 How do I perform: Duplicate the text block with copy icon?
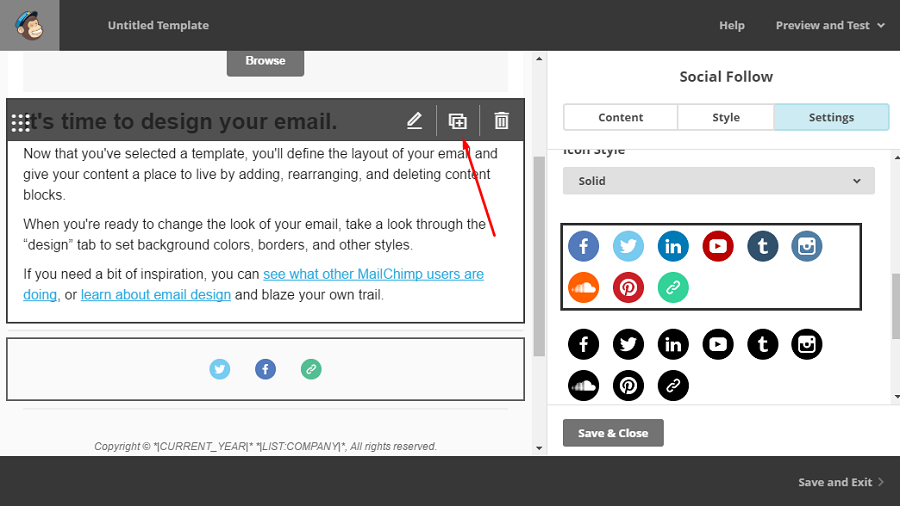tap(457, 121)
